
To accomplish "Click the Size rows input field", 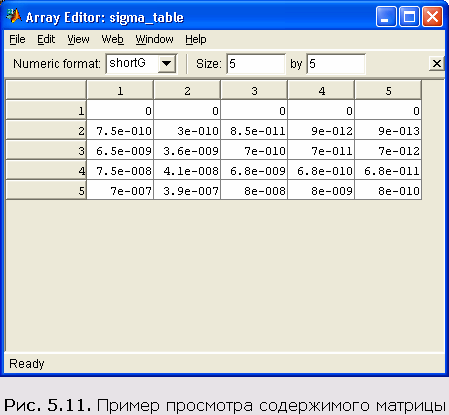I will point(256,64).
